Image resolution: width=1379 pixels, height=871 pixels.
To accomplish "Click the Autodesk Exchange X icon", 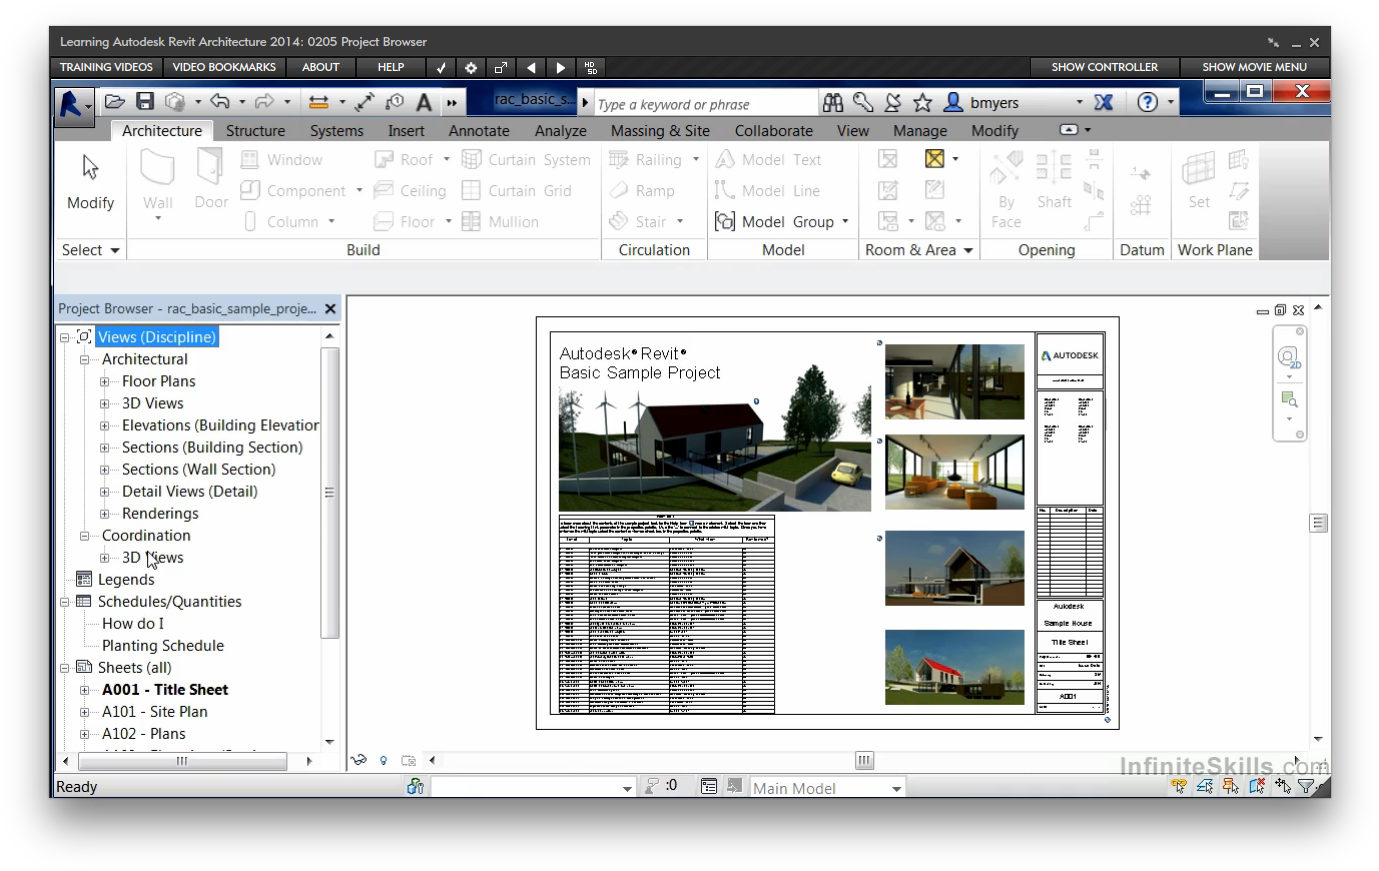I will [x=1103, y=102].
